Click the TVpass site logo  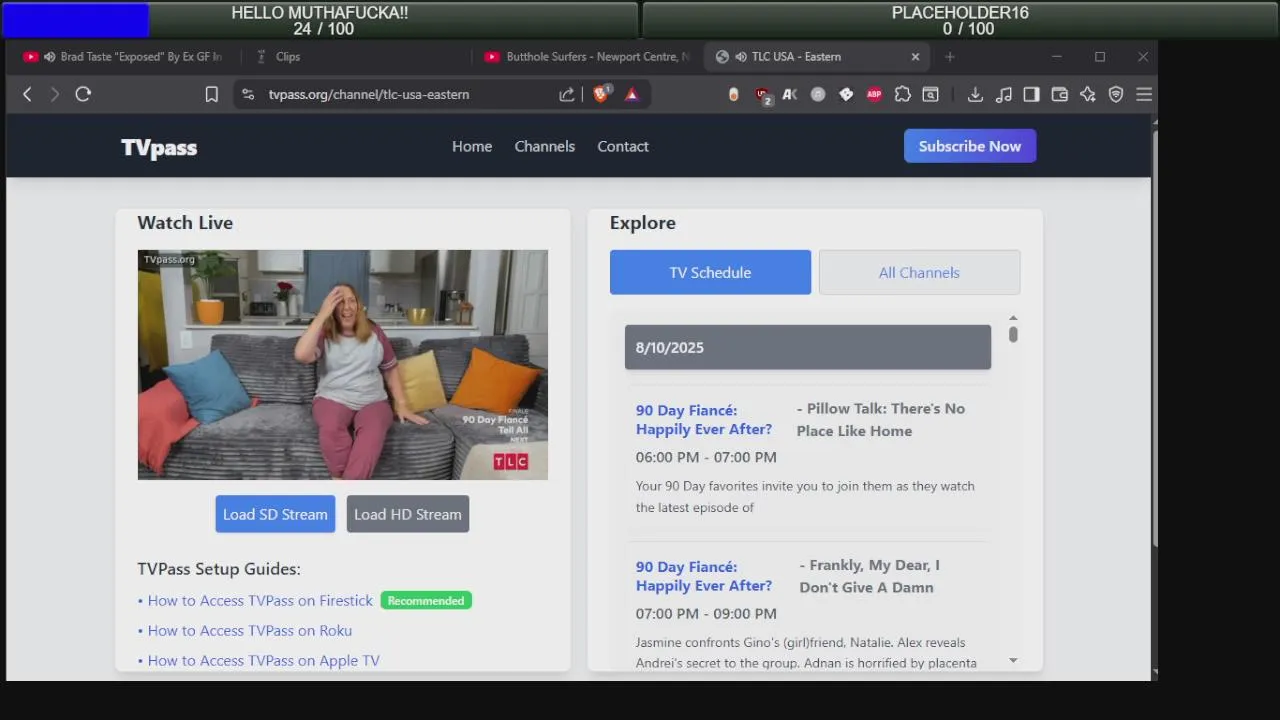click(159, 148)
